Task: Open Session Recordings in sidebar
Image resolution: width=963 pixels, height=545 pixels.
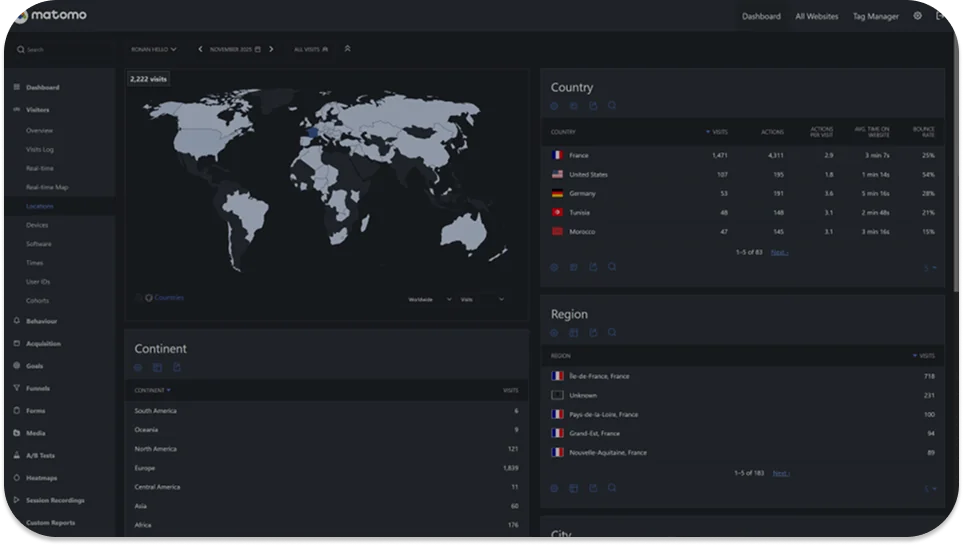Action: click(x=55, y=500)
